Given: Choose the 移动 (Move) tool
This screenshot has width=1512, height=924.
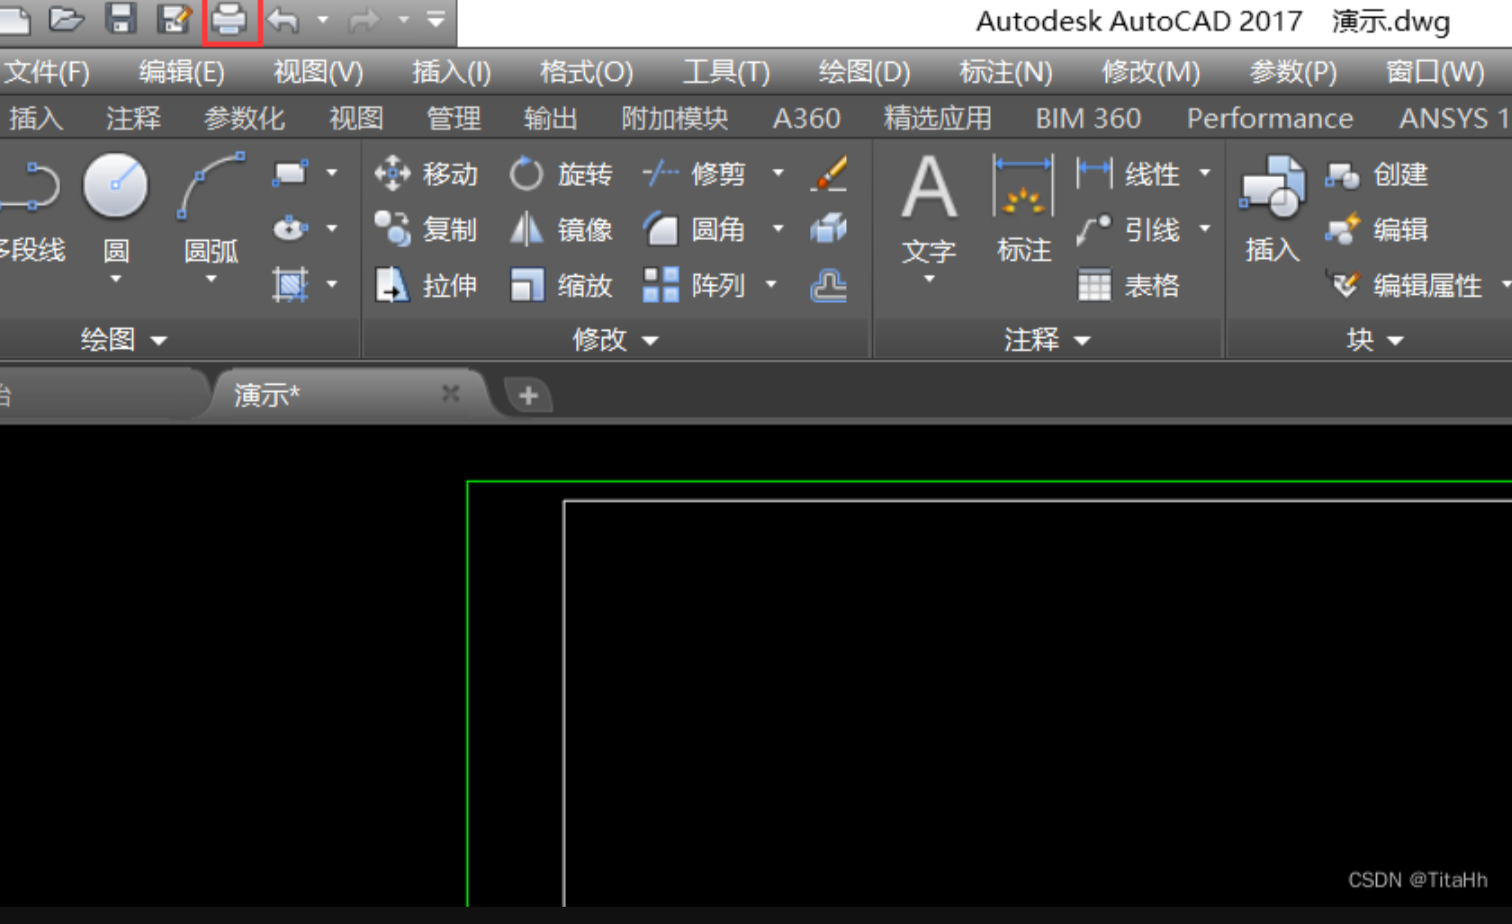Looking at the screenshot, I should (x=426, y=174).
